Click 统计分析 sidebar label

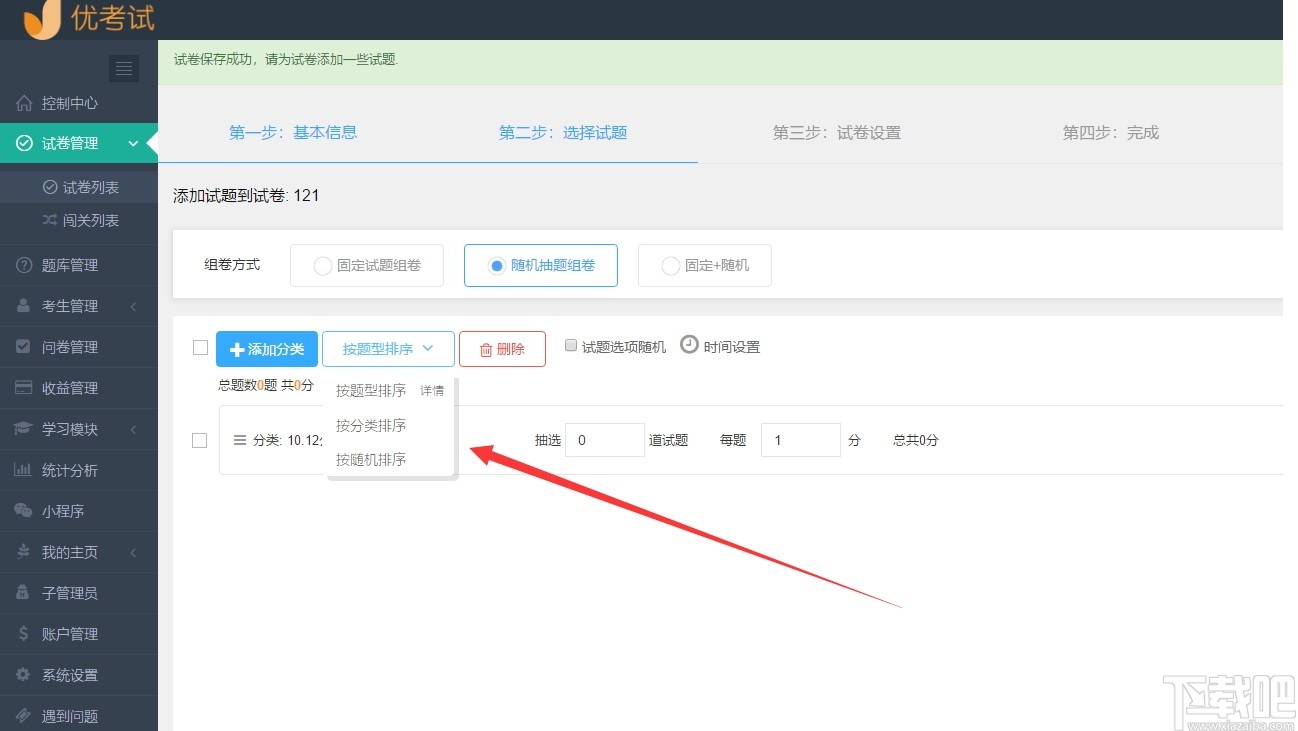pyautogui.click(x=70, y=470)
